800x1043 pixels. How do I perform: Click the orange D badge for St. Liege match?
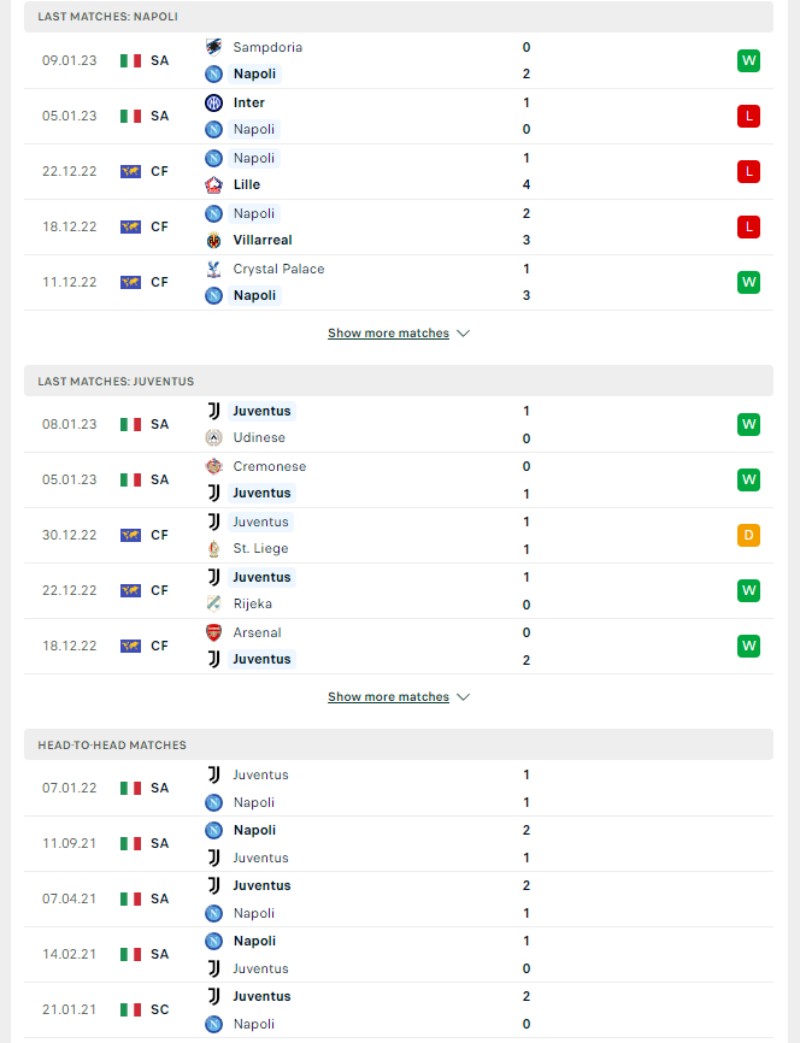click(748, 535)
